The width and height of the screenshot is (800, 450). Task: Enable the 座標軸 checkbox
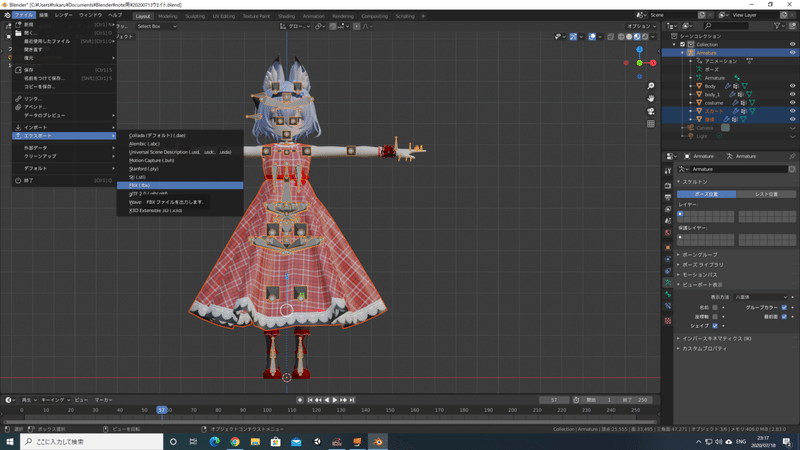click(x=715, y=317)
